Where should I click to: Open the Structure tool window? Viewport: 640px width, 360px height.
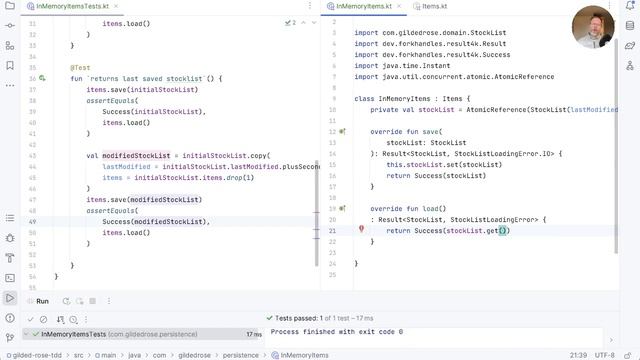tap(10, 45)
